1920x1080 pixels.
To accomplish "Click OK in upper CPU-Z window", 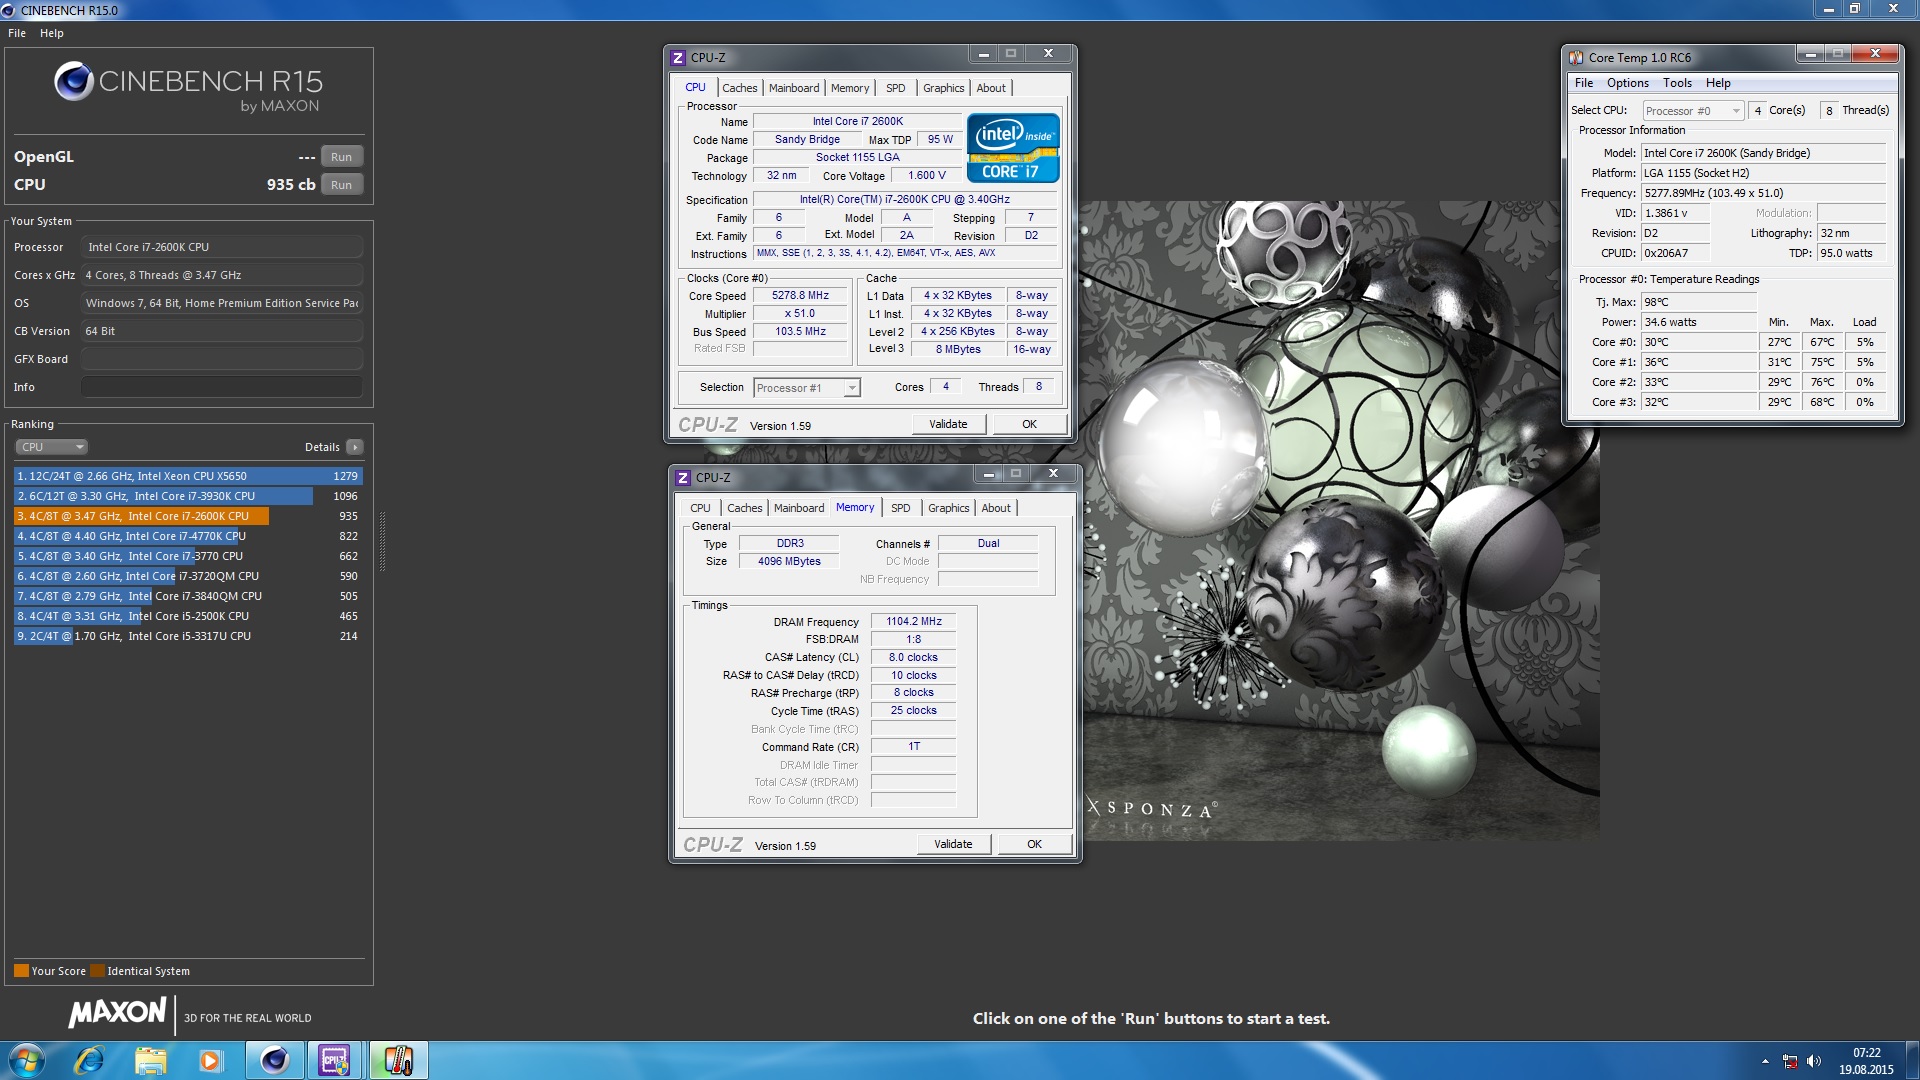I will coord(1029,424).
